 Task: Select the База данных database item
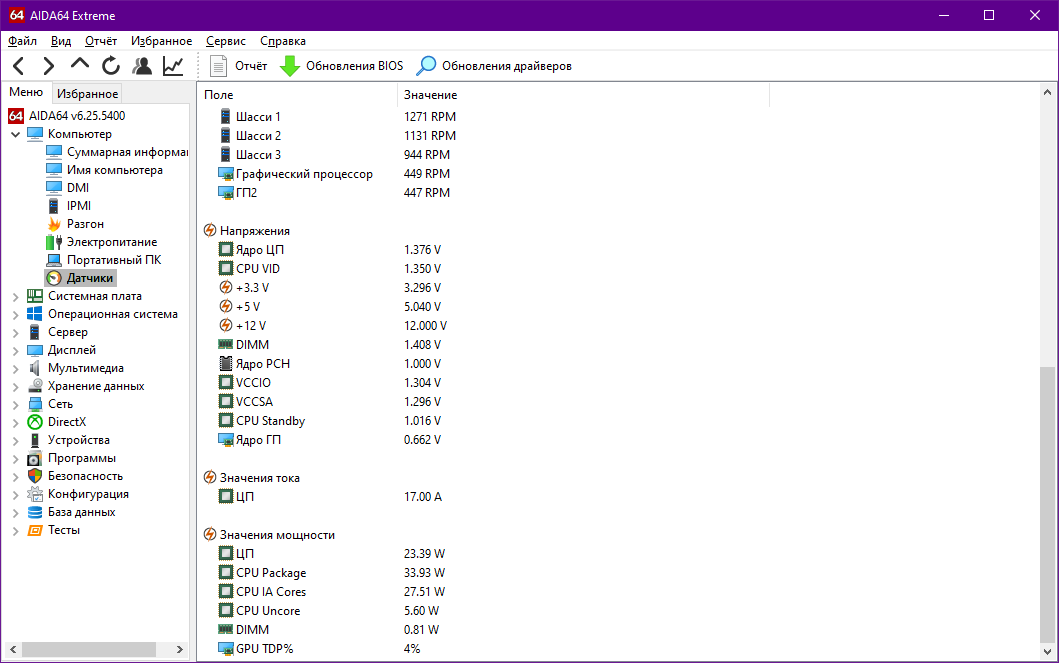(72, 512)
